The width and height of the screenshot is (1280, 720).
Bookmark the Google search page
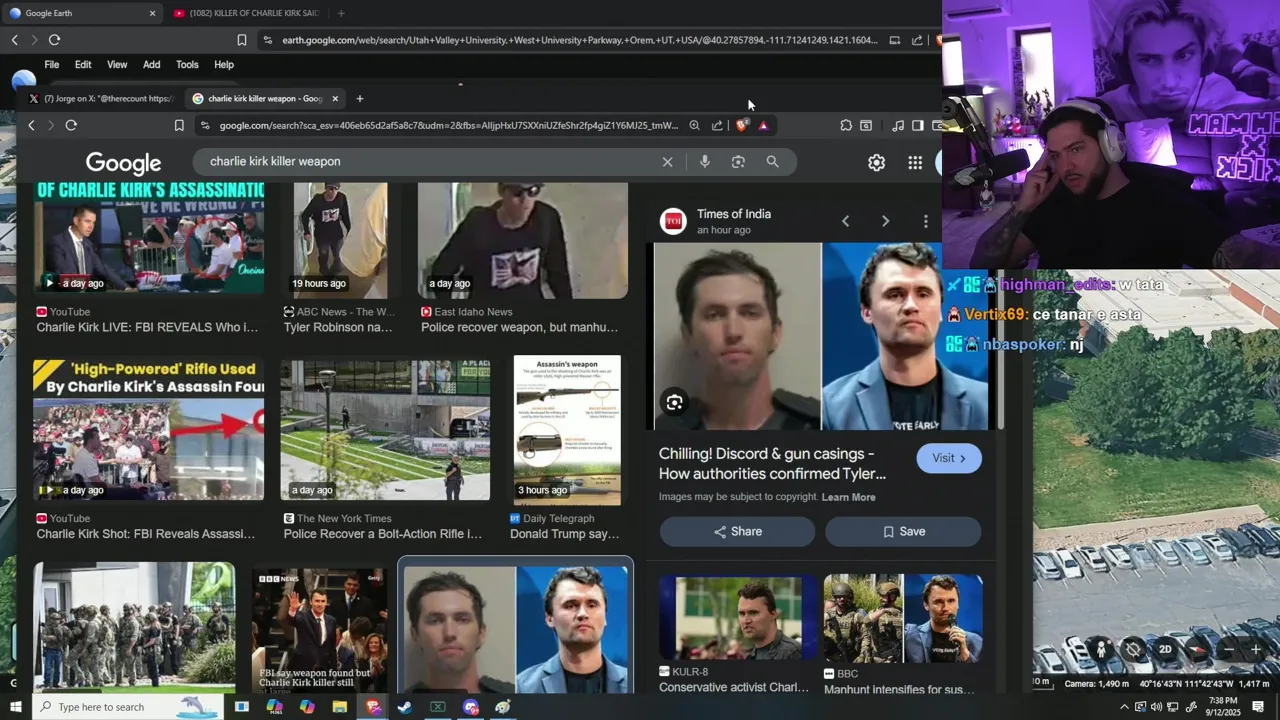click(x=179, y=125)
